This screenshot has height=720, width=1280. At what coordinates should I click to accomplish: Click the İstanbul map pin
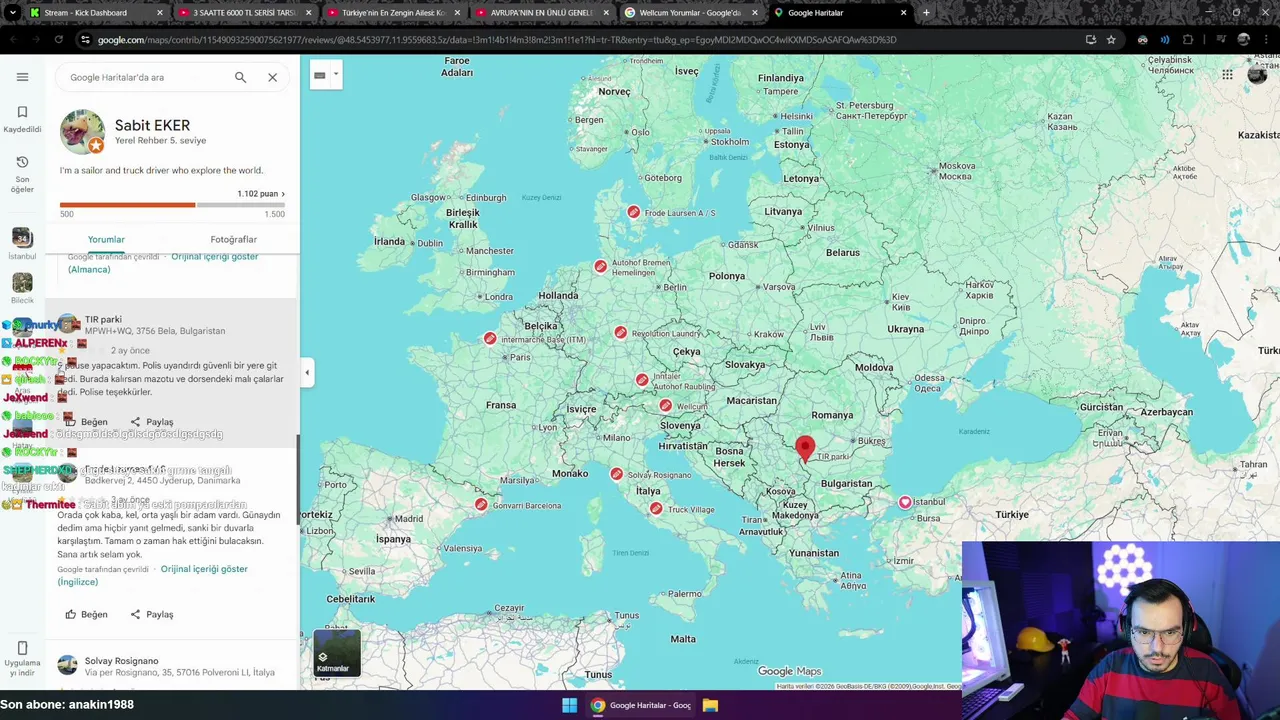click(905, 502)
